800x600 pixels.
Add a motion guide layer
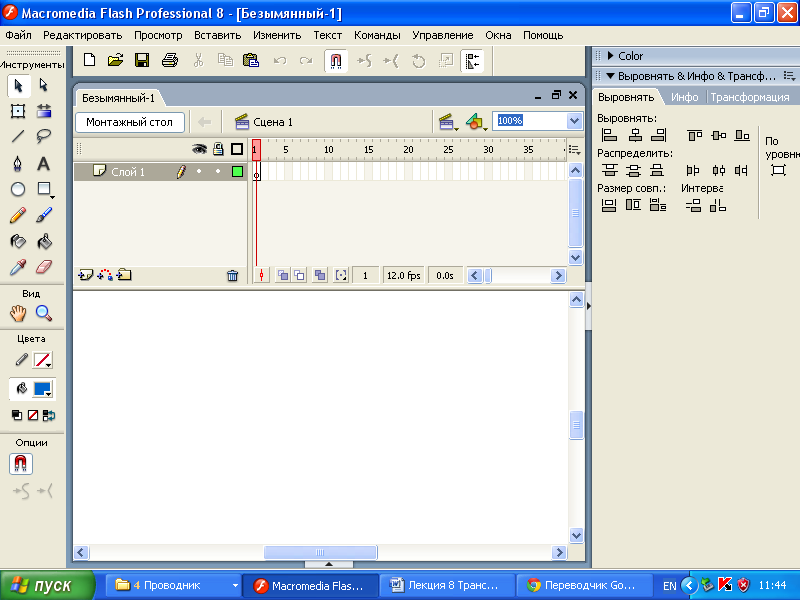pyautogui.click(x=105, y=276)
